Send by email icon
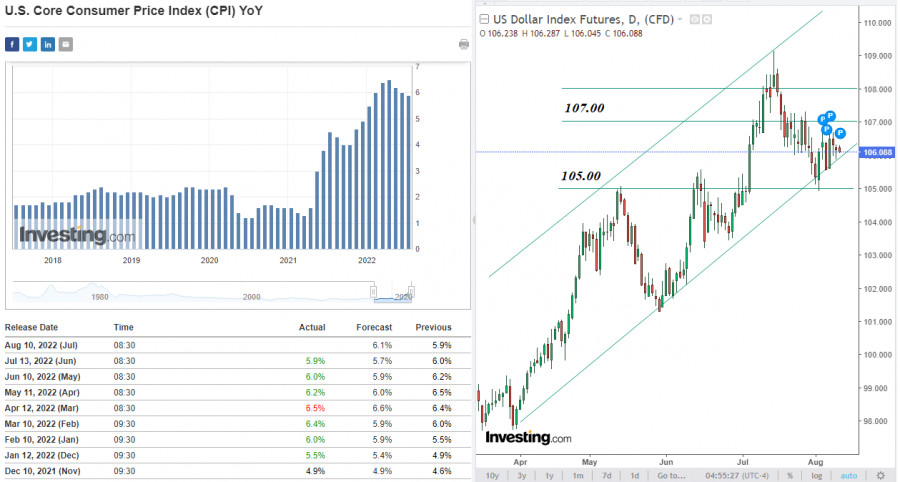The image size is (900, 482). click(x=66, y=44)
